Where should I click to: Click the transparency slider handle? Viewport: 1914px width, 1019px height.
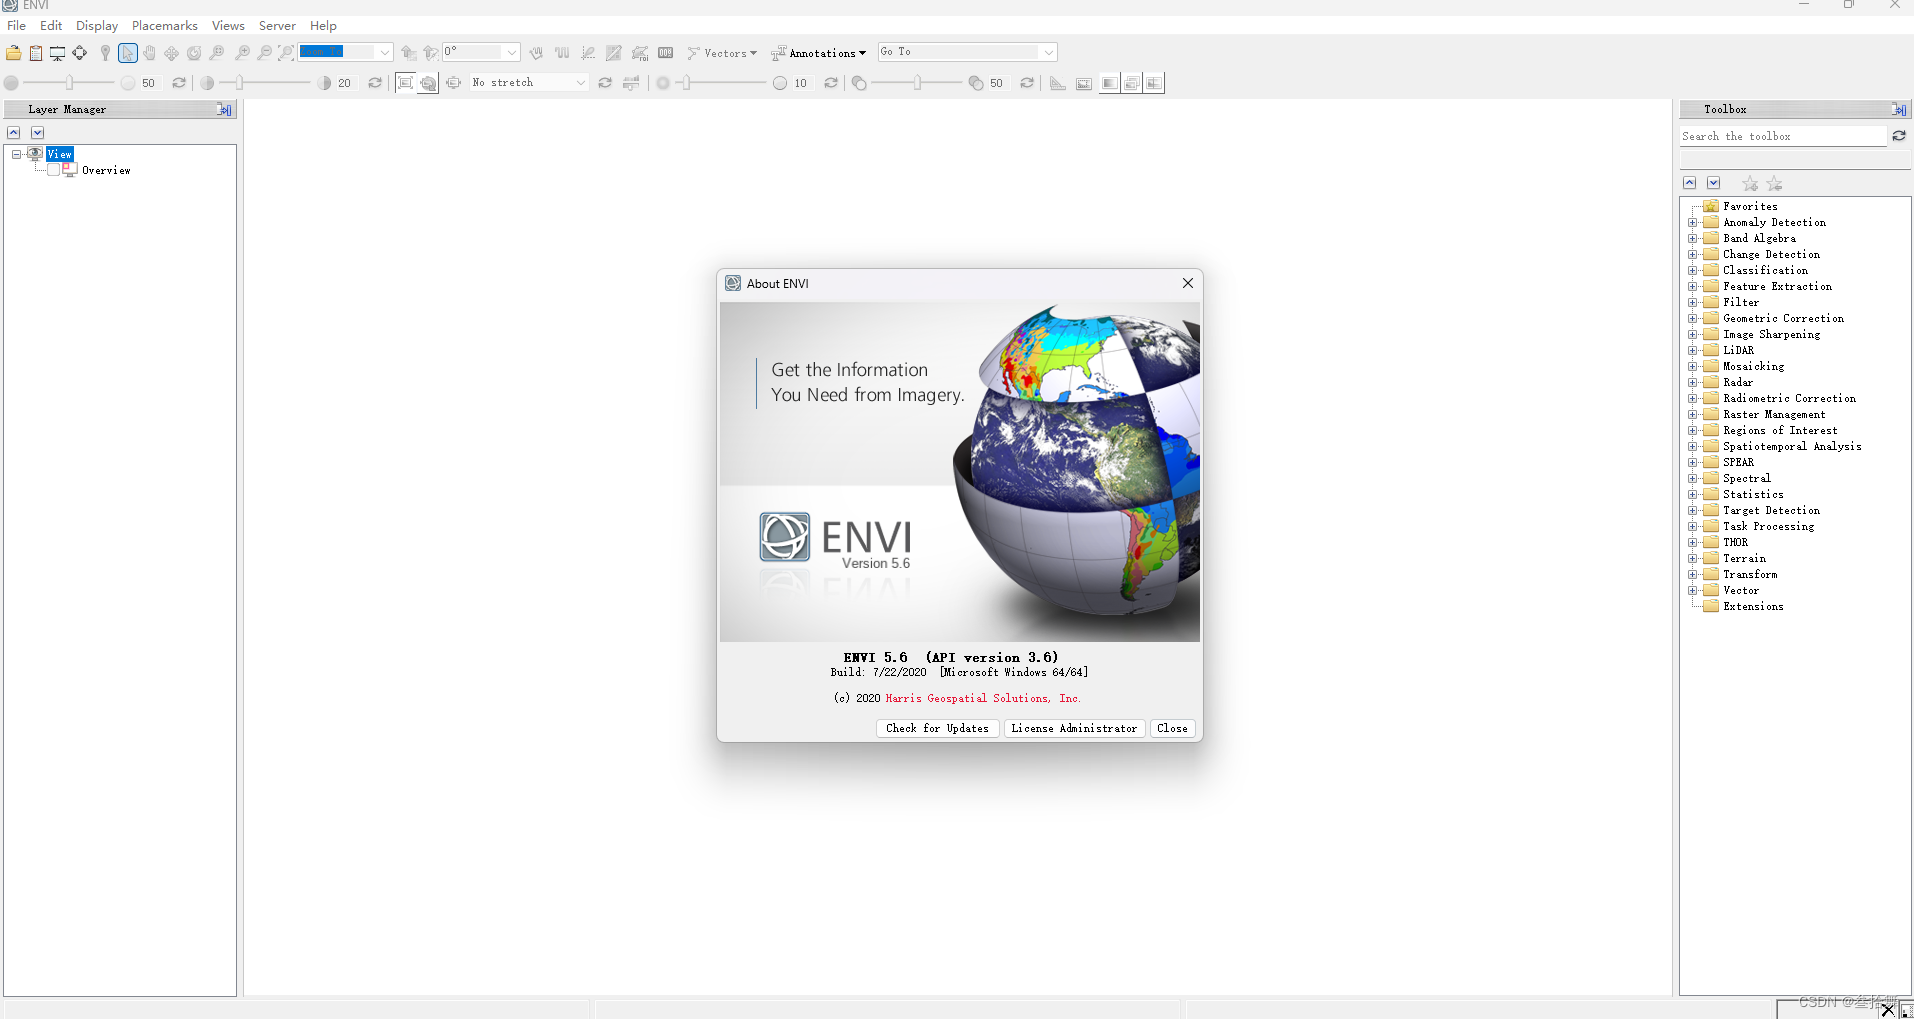pos(917,83)
